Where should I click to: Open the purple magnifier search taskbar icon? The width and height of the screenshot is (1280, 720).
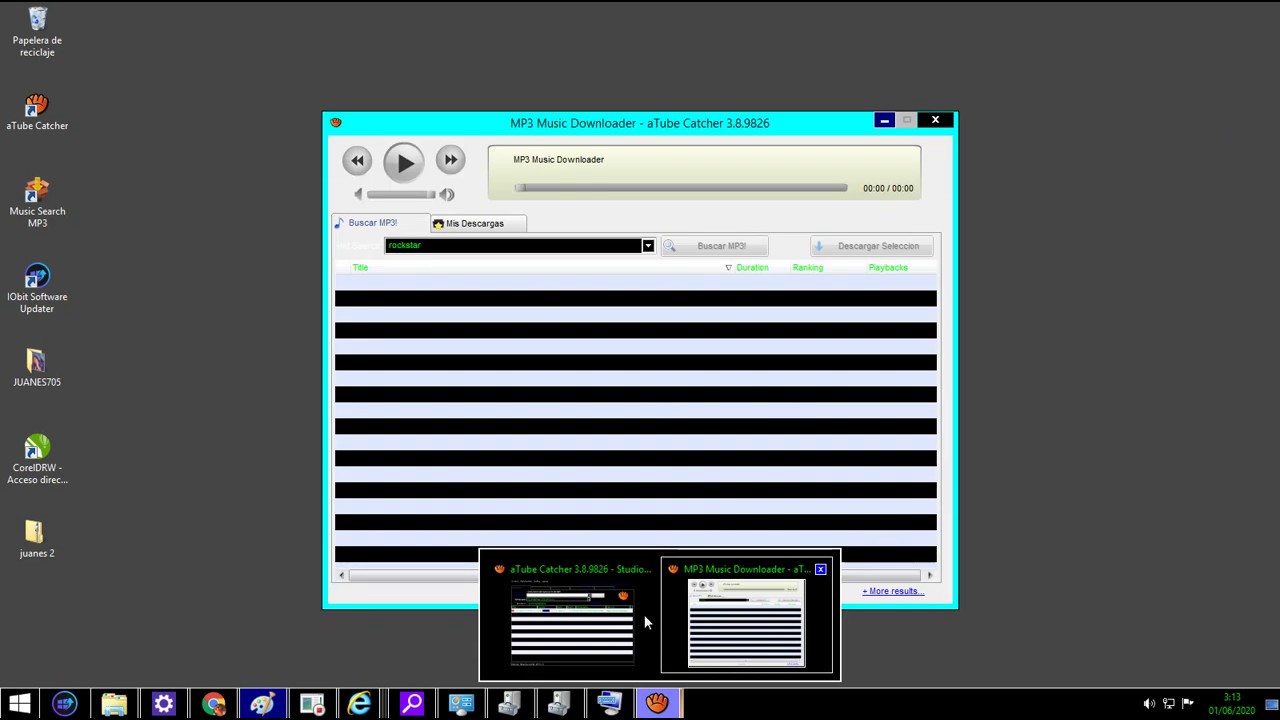coord(410,704)
